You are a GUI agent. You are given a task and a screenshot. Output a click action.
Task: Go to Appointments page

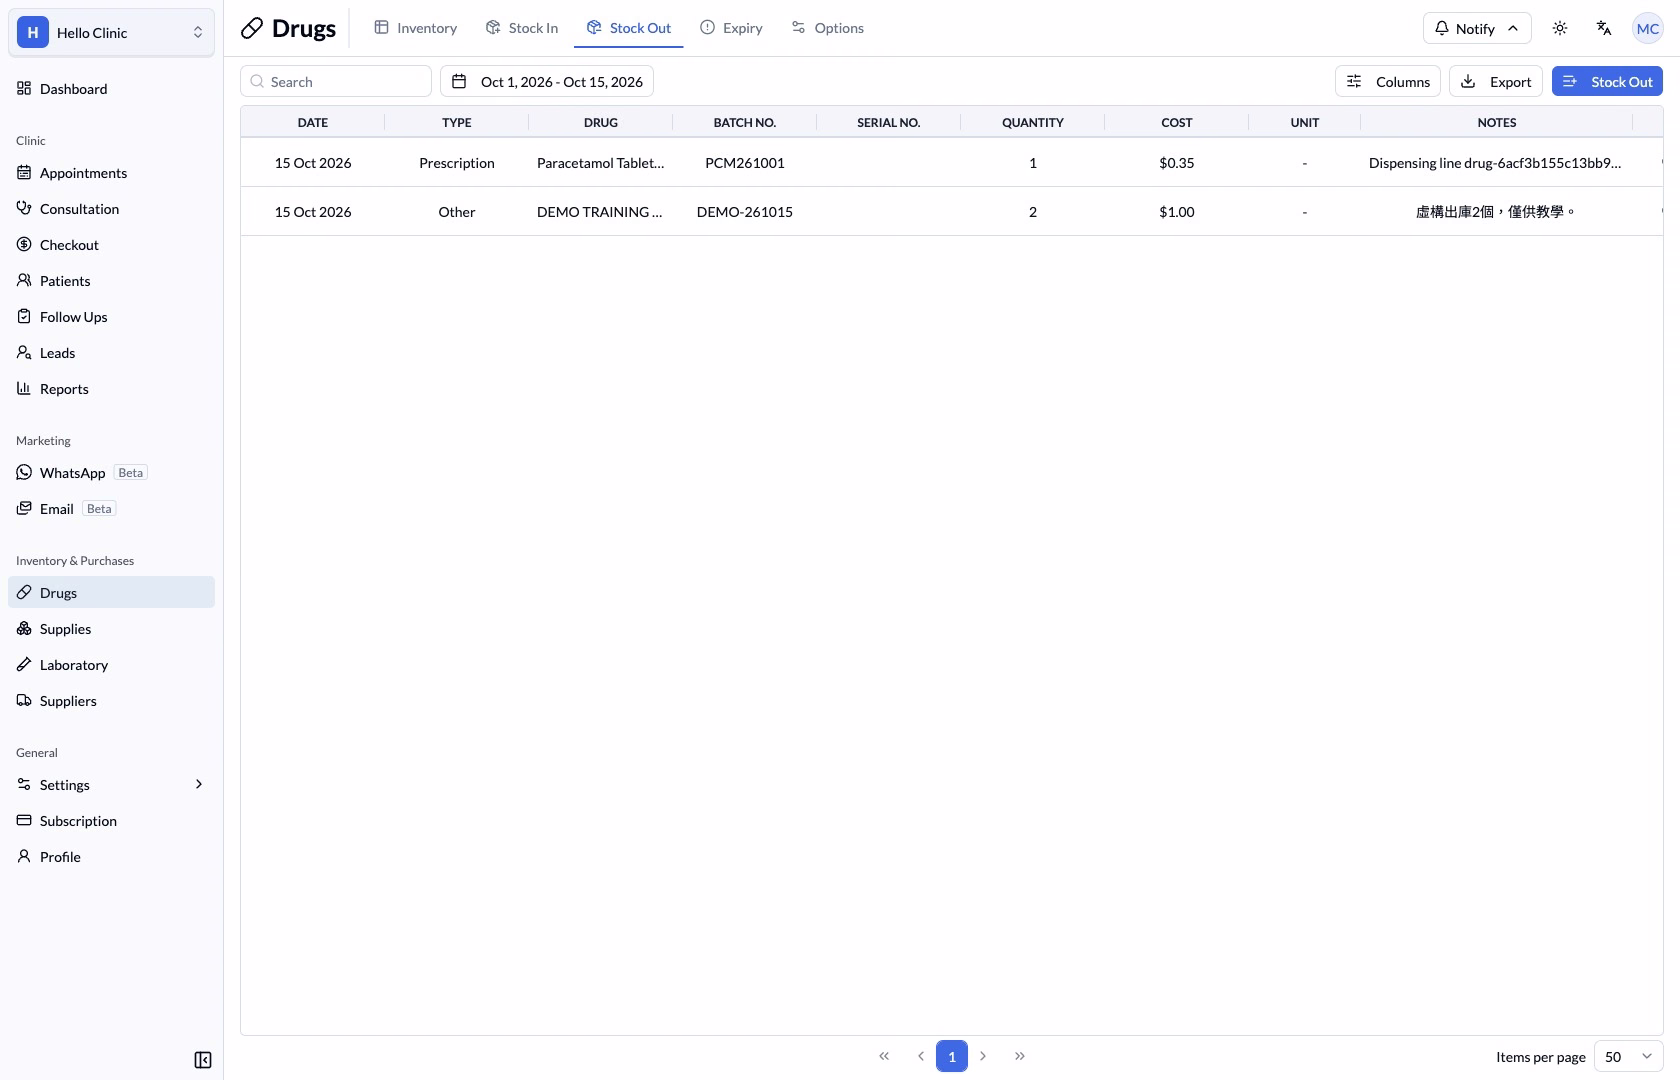coord(111,173)
